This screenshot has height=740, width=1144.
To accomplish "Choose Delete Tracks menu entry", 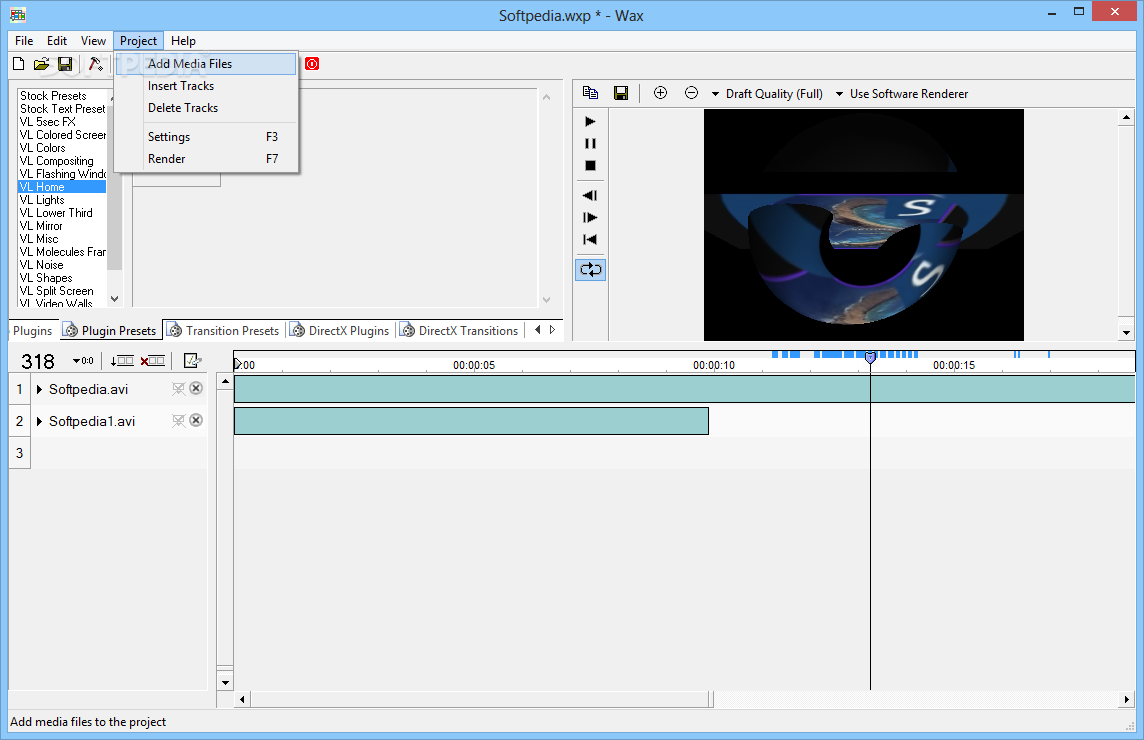I will click(206, 108).
